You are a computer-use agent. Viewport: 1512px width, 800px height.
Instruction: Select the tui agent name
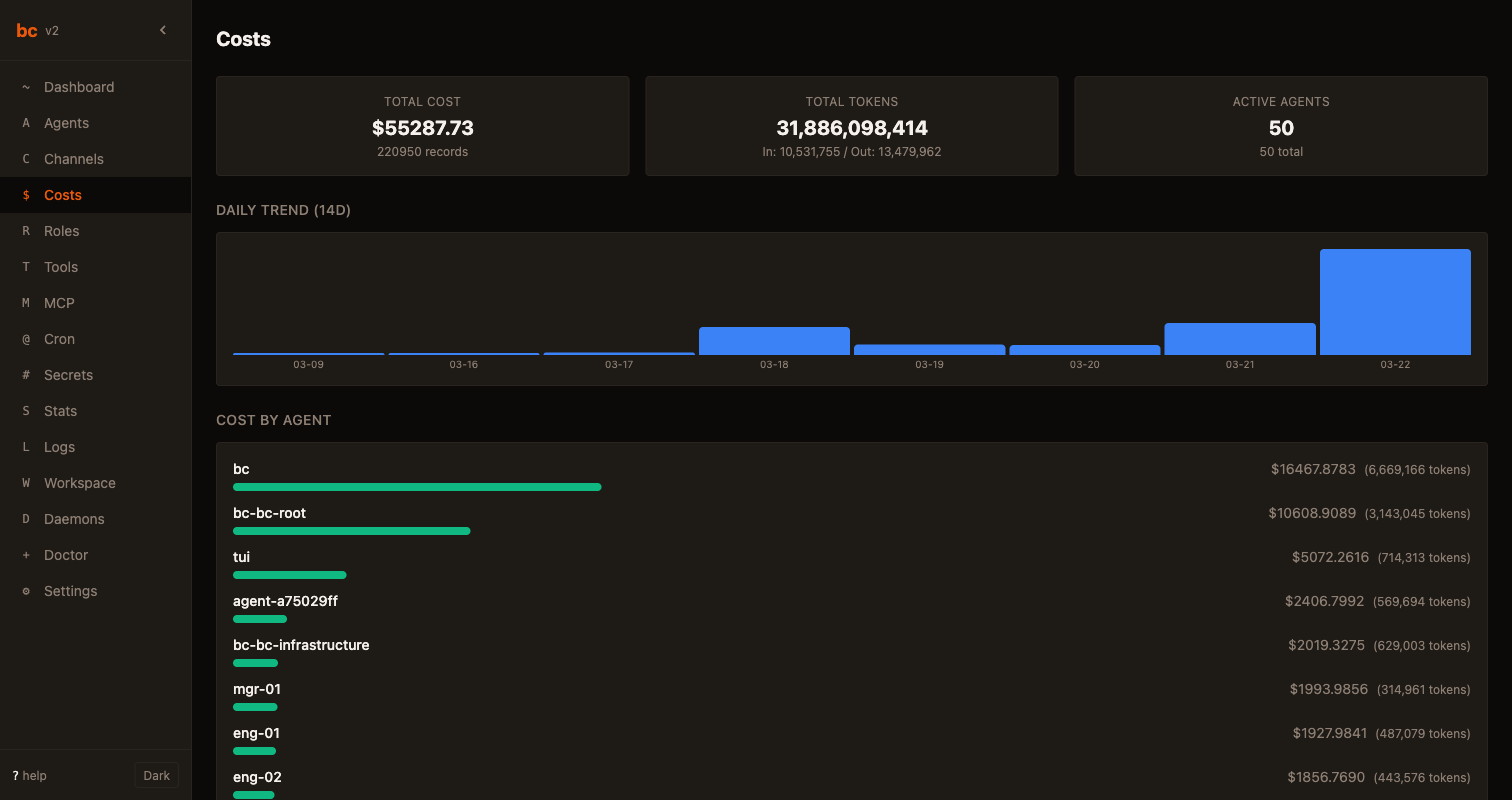pyautogui.click(x=241, y=557)
